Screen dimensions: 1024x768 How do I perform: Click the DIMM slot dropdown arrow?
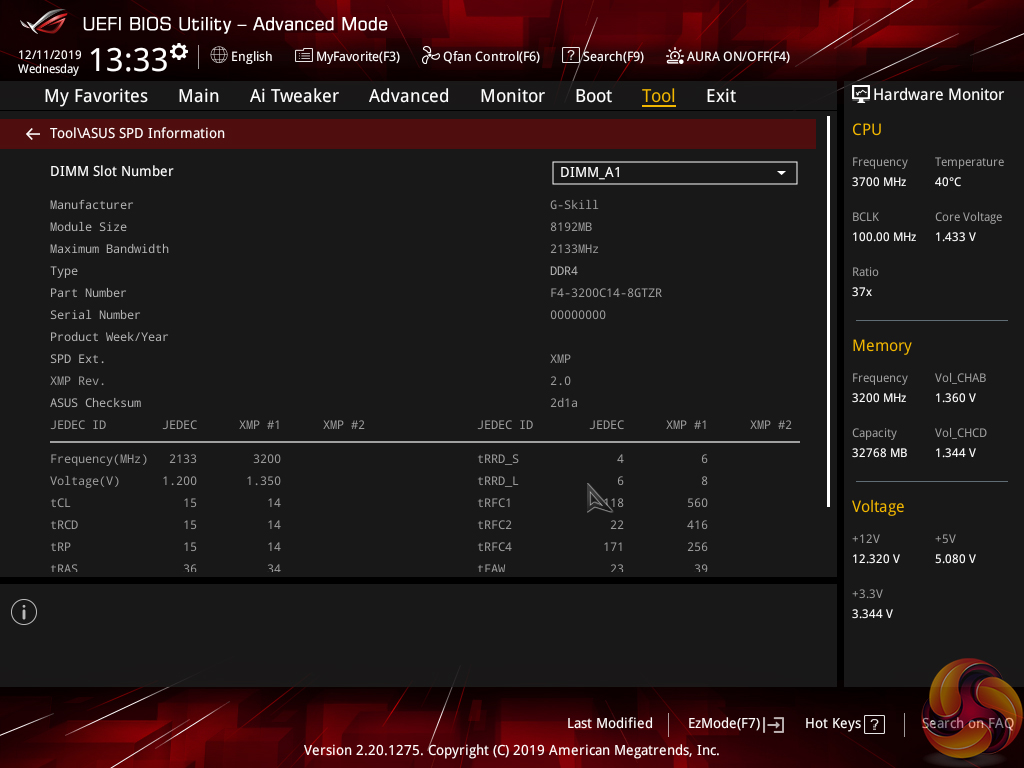(781, 173)
